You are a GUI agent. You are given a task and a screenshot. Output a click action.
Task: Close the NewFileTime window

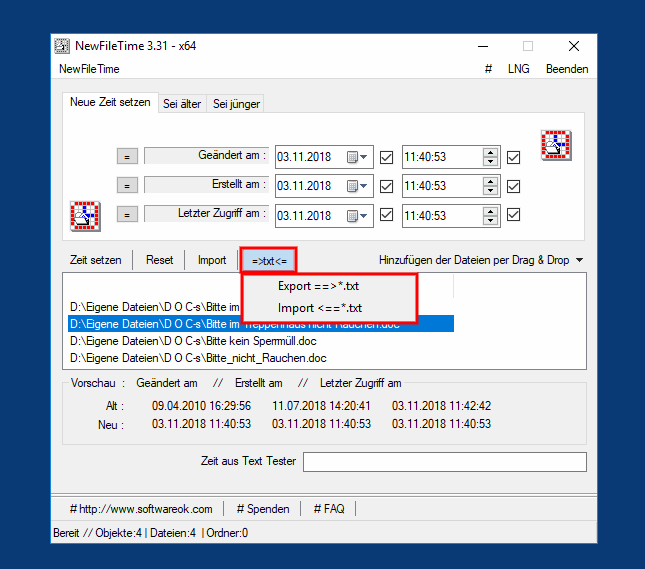574,46
